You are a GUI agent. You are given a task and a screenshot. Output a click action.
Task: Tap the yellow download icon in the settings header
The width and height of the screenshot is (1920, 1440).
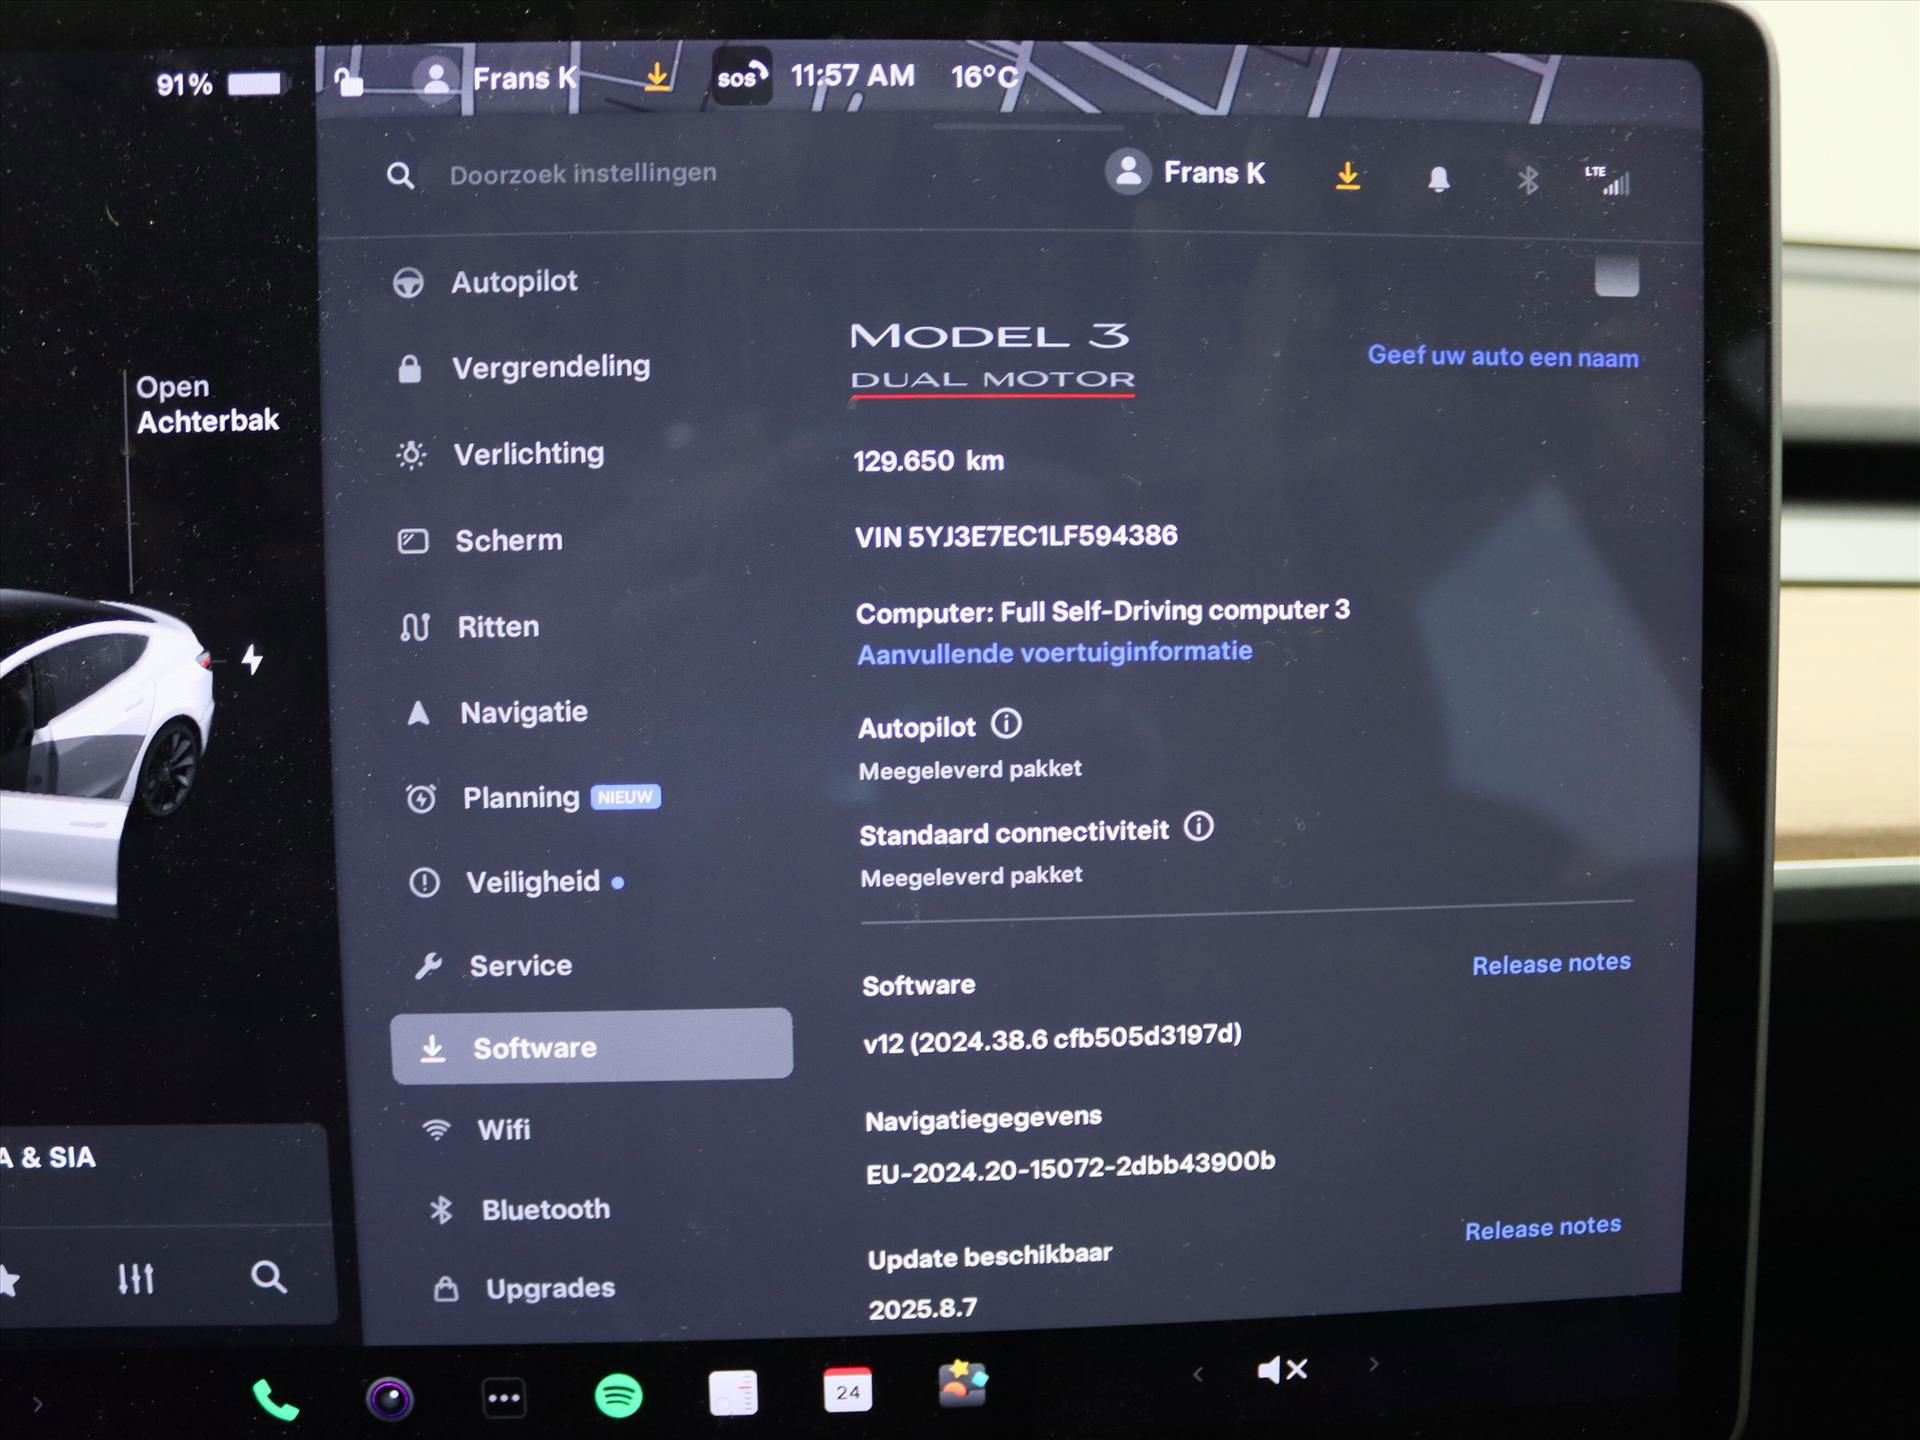click(x=1348, y=176)
